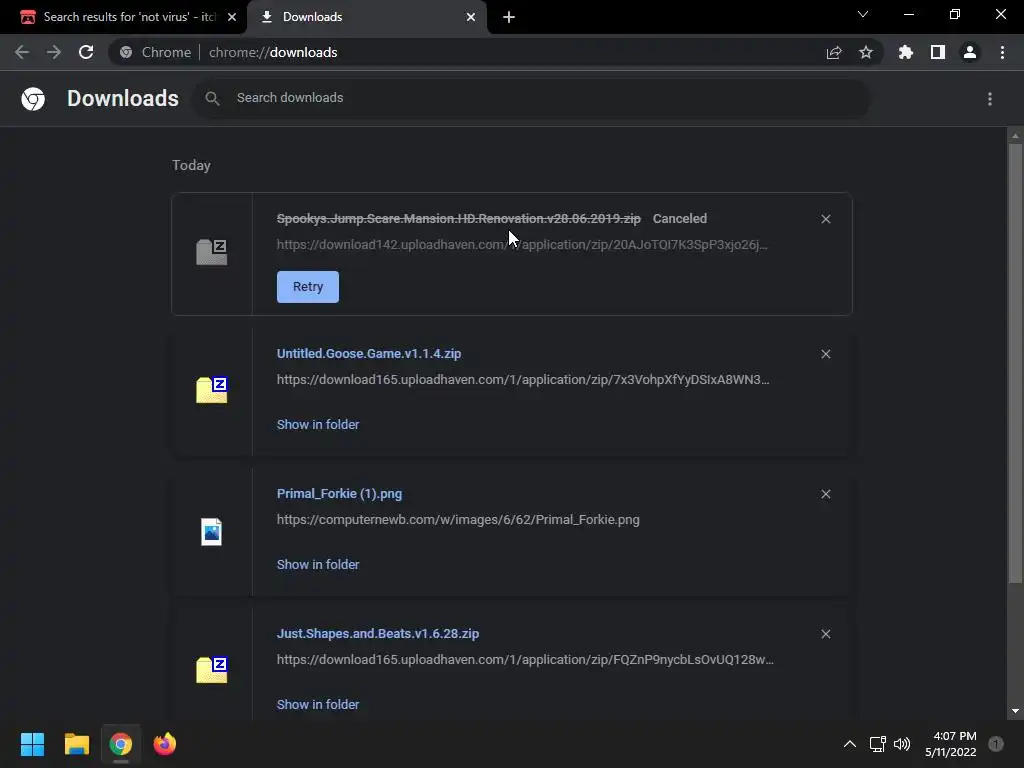Toggle the side panel icon
The height and width of the screenshot is (768, 1024).
click(x=938, y=52)
